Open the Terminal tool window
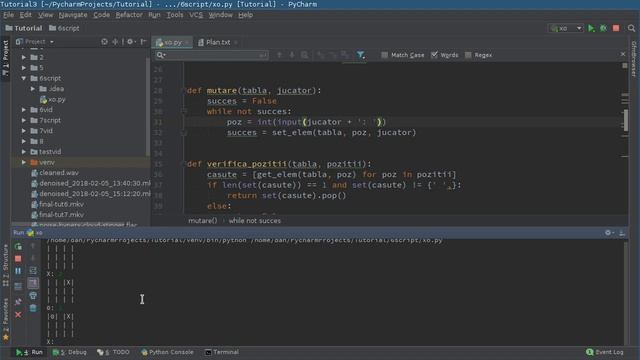 click(222, 352)
